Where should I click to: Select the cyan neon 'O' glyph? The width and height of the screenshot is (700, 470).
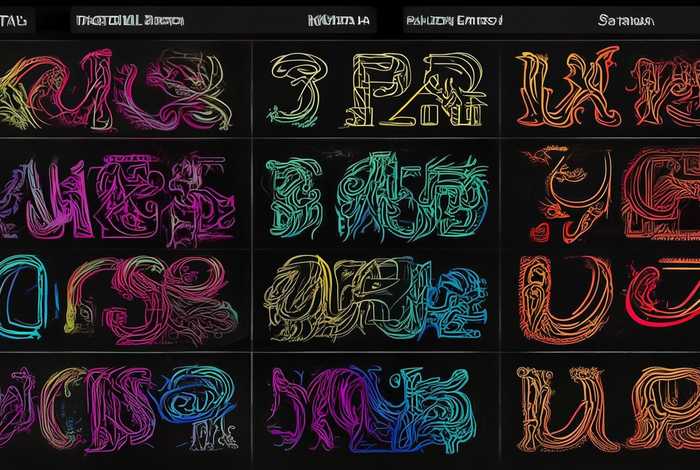(x=30, y=295)
